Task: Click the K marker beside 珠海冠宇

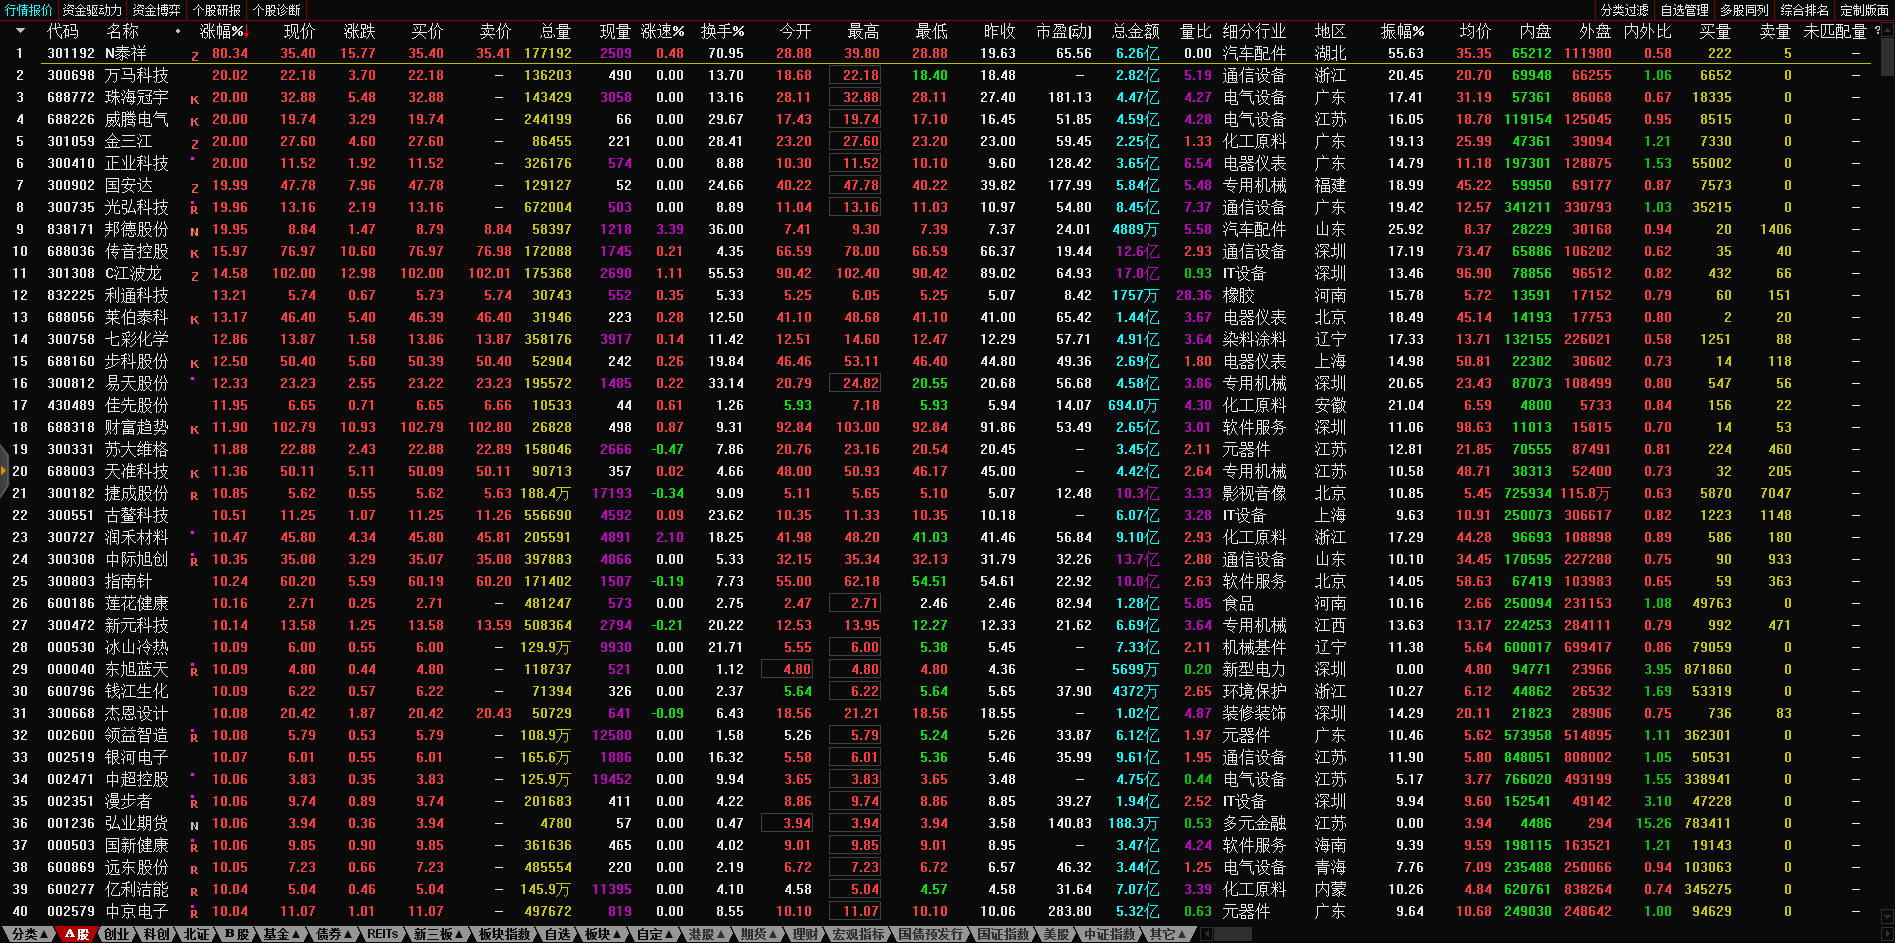Action: click(x=195, y=100)
